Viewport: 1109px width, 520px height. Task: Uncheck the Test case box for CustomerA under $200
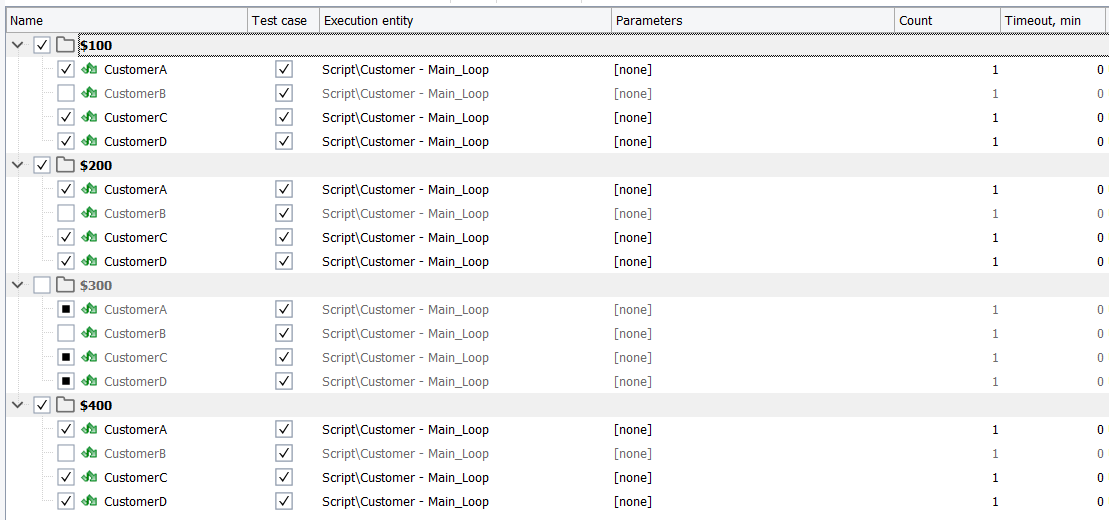tap(284, 189)
